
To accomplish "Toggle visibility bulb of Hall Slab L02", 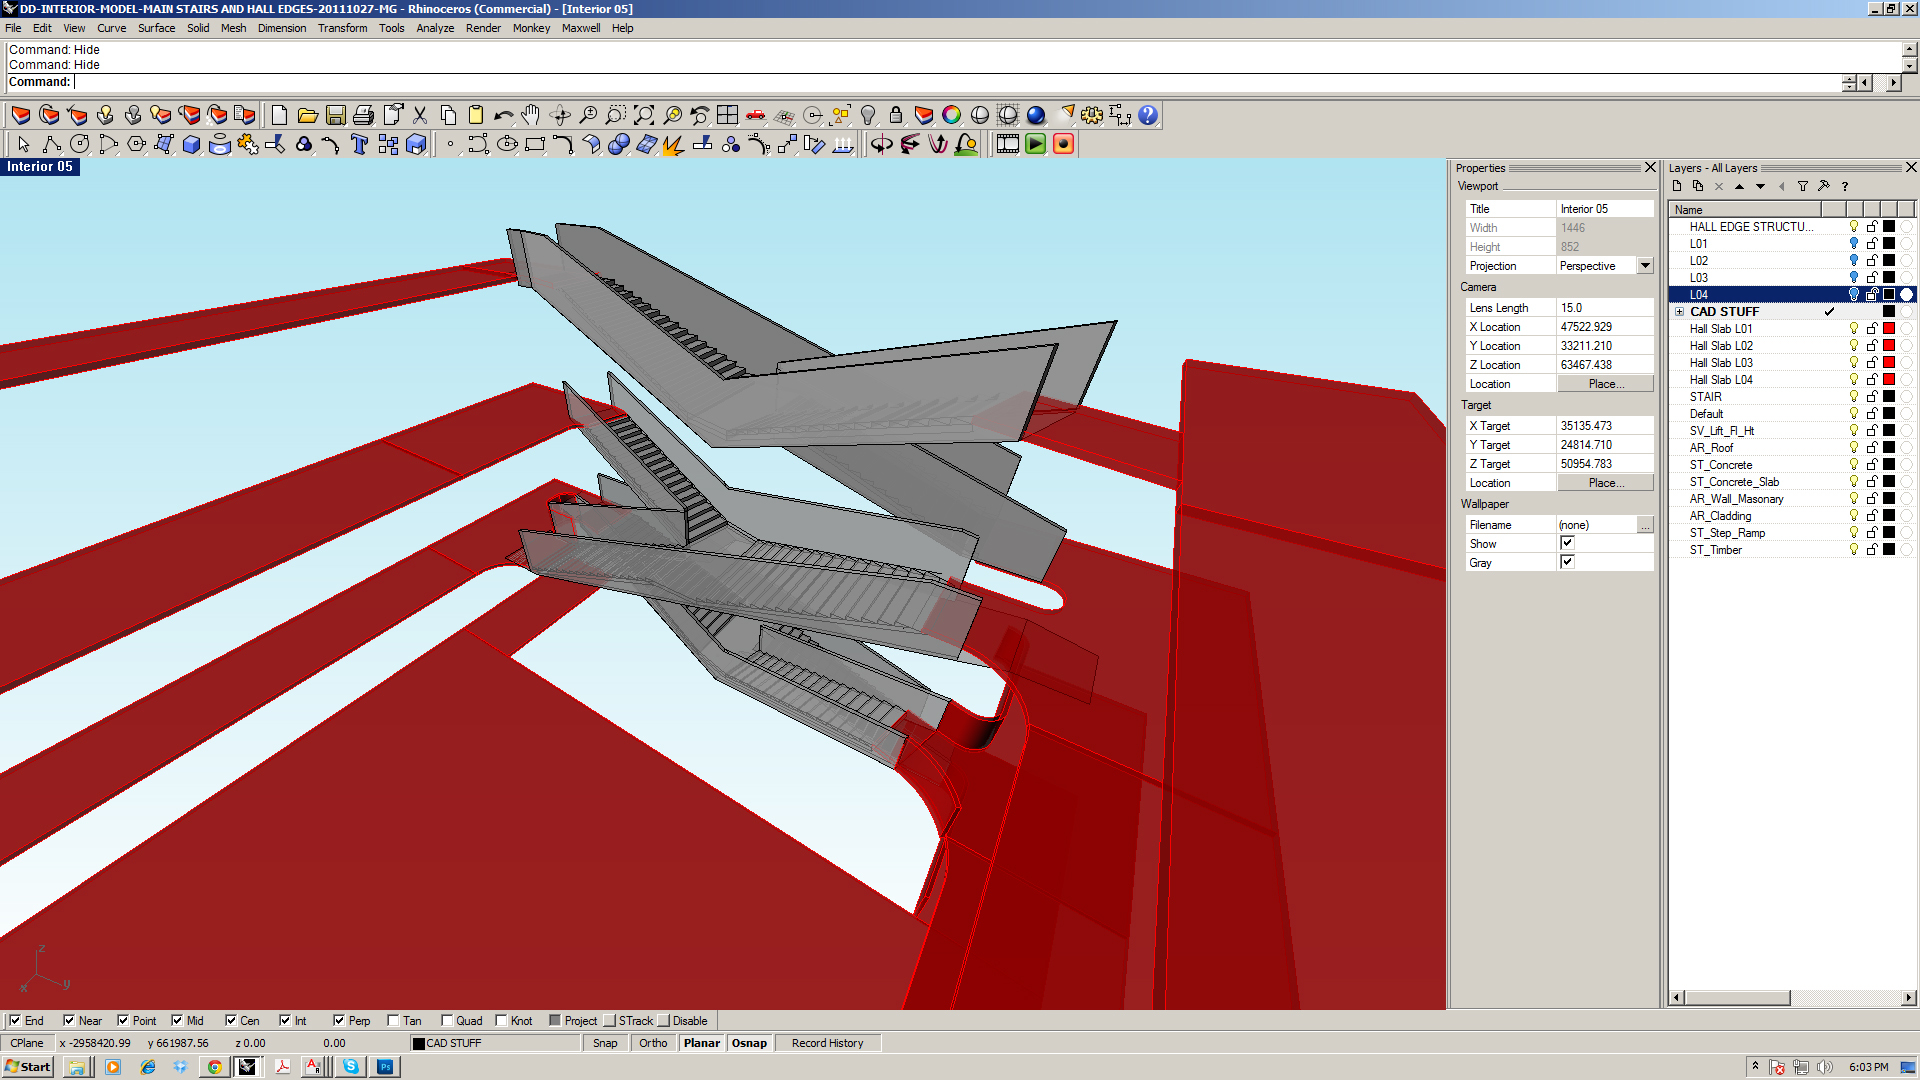I will coord(1854,345).
